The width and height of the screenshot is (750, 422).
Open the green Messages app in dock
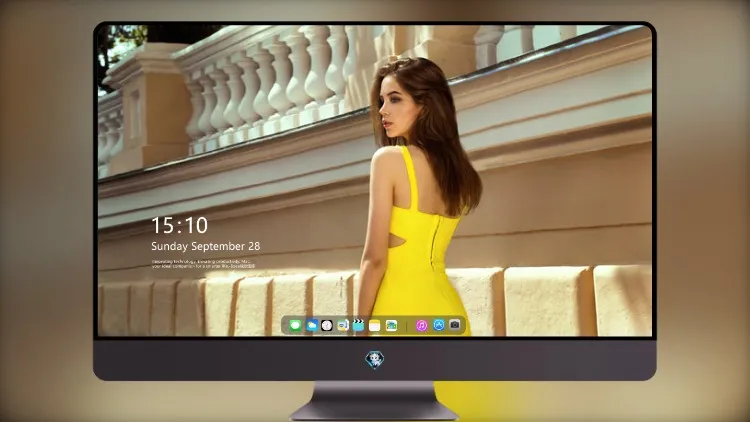295,326
